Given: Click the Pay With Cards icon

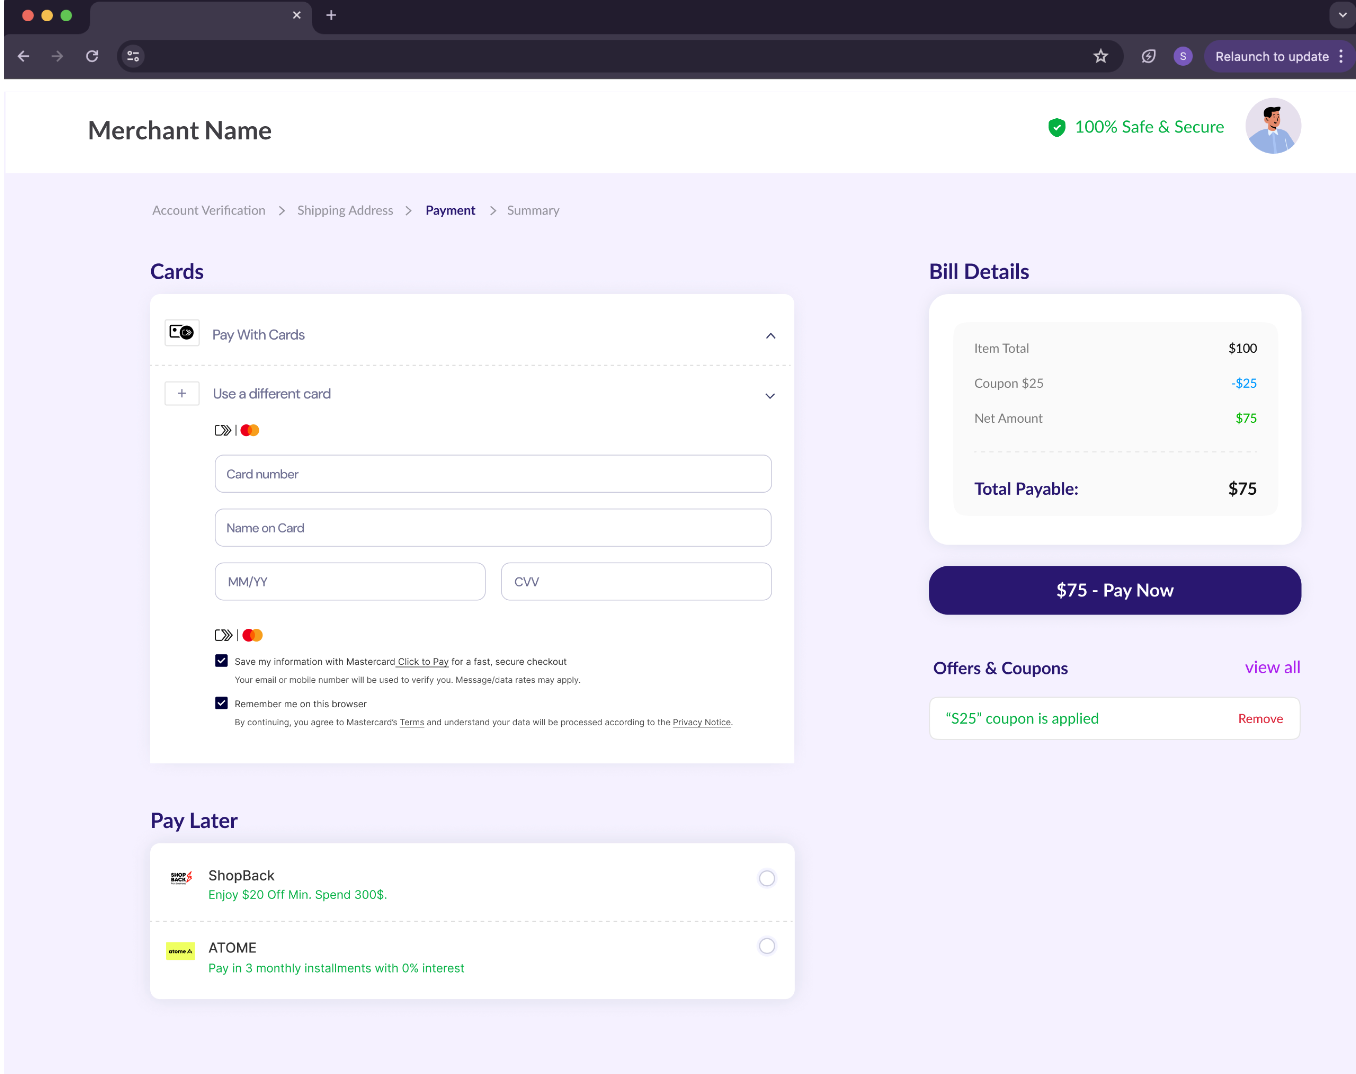Looking at the screenshot, I should 182,332.
